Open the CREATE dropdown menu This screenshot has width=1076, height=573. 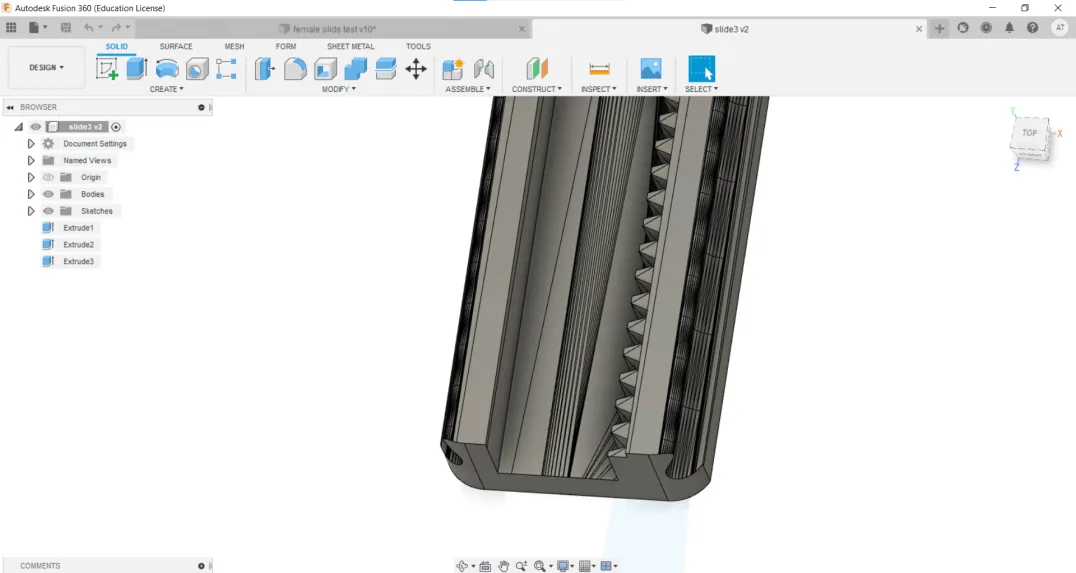167,89
